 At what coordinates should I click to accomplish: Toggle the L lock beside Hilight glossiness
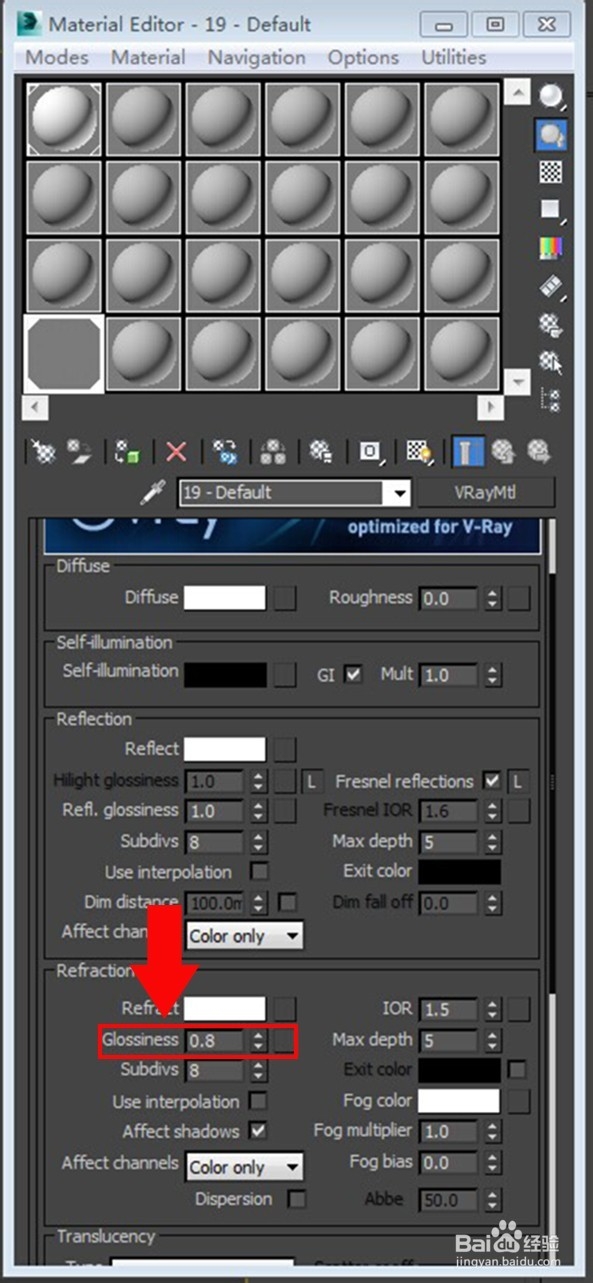pos(313,781)
